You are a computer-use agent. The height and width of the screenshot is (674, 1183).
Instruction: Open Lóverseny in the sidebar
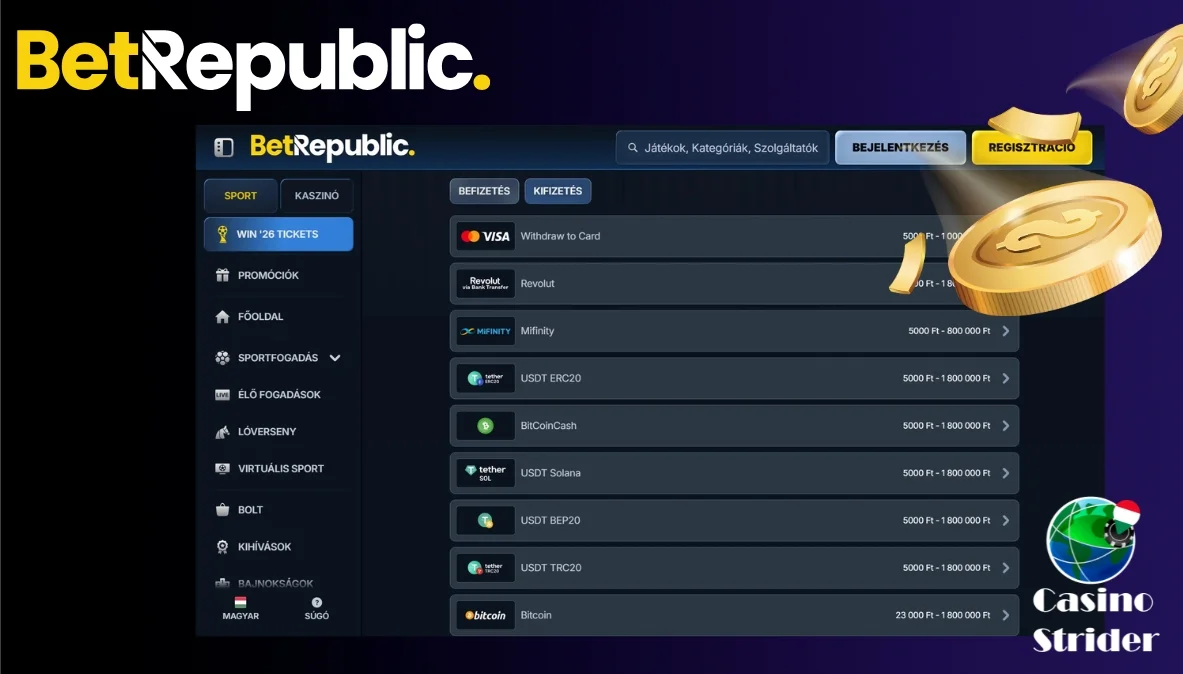[267, 432]
